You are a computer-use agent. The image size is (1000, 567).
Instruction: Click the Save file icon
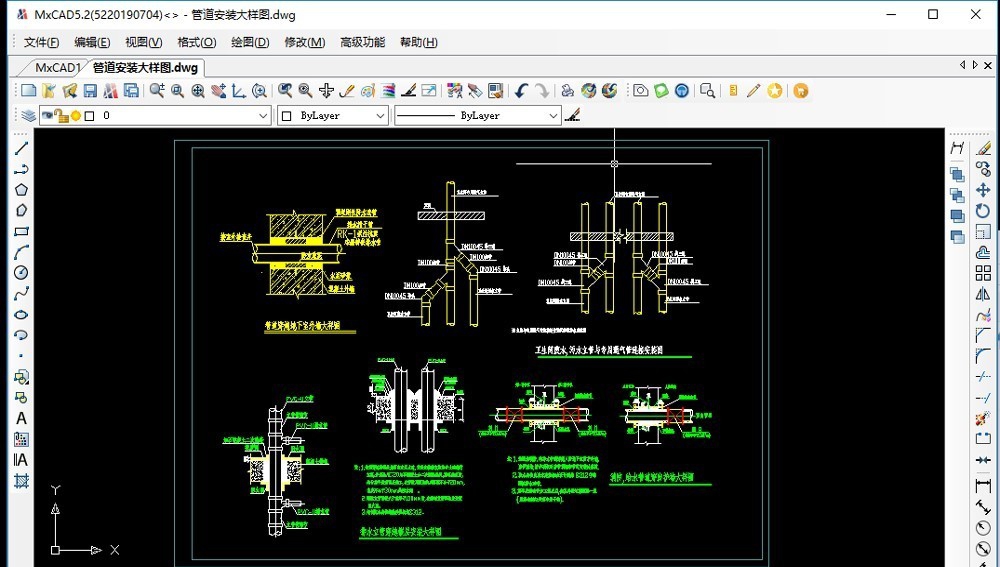[90, 91]
